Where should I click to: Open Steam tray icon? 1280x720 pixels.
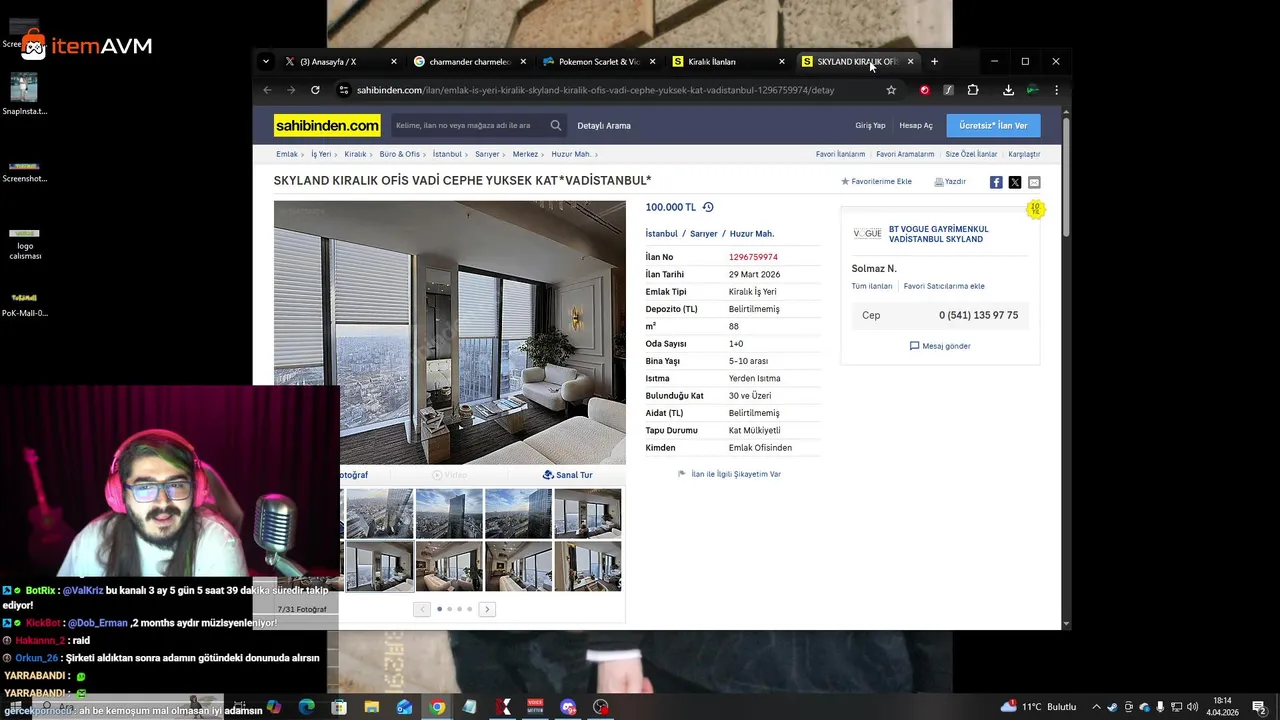(x=1111, y=707)
